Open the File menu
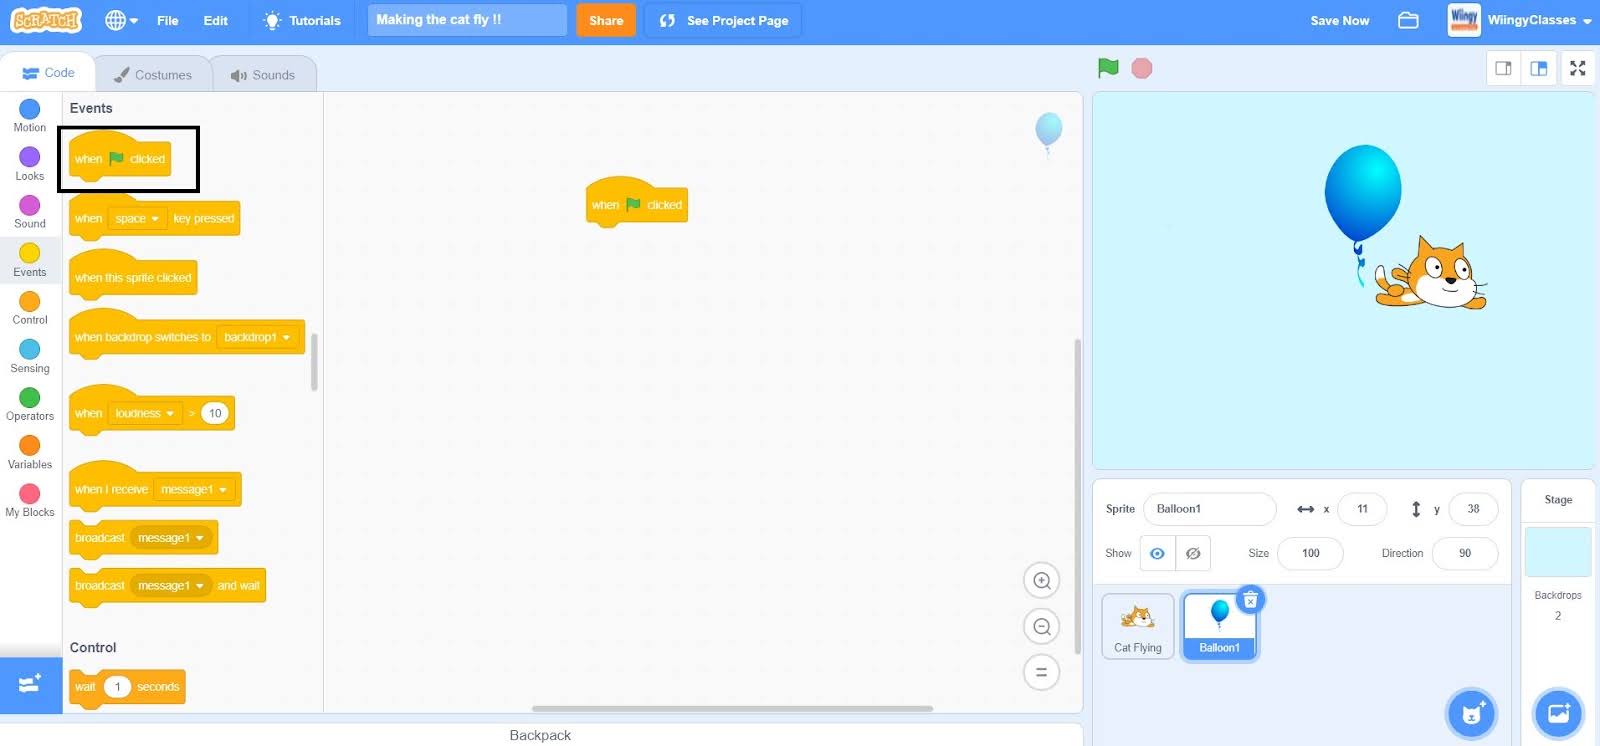The width and height of the screenshot is (1600, 746). point(168,20)
